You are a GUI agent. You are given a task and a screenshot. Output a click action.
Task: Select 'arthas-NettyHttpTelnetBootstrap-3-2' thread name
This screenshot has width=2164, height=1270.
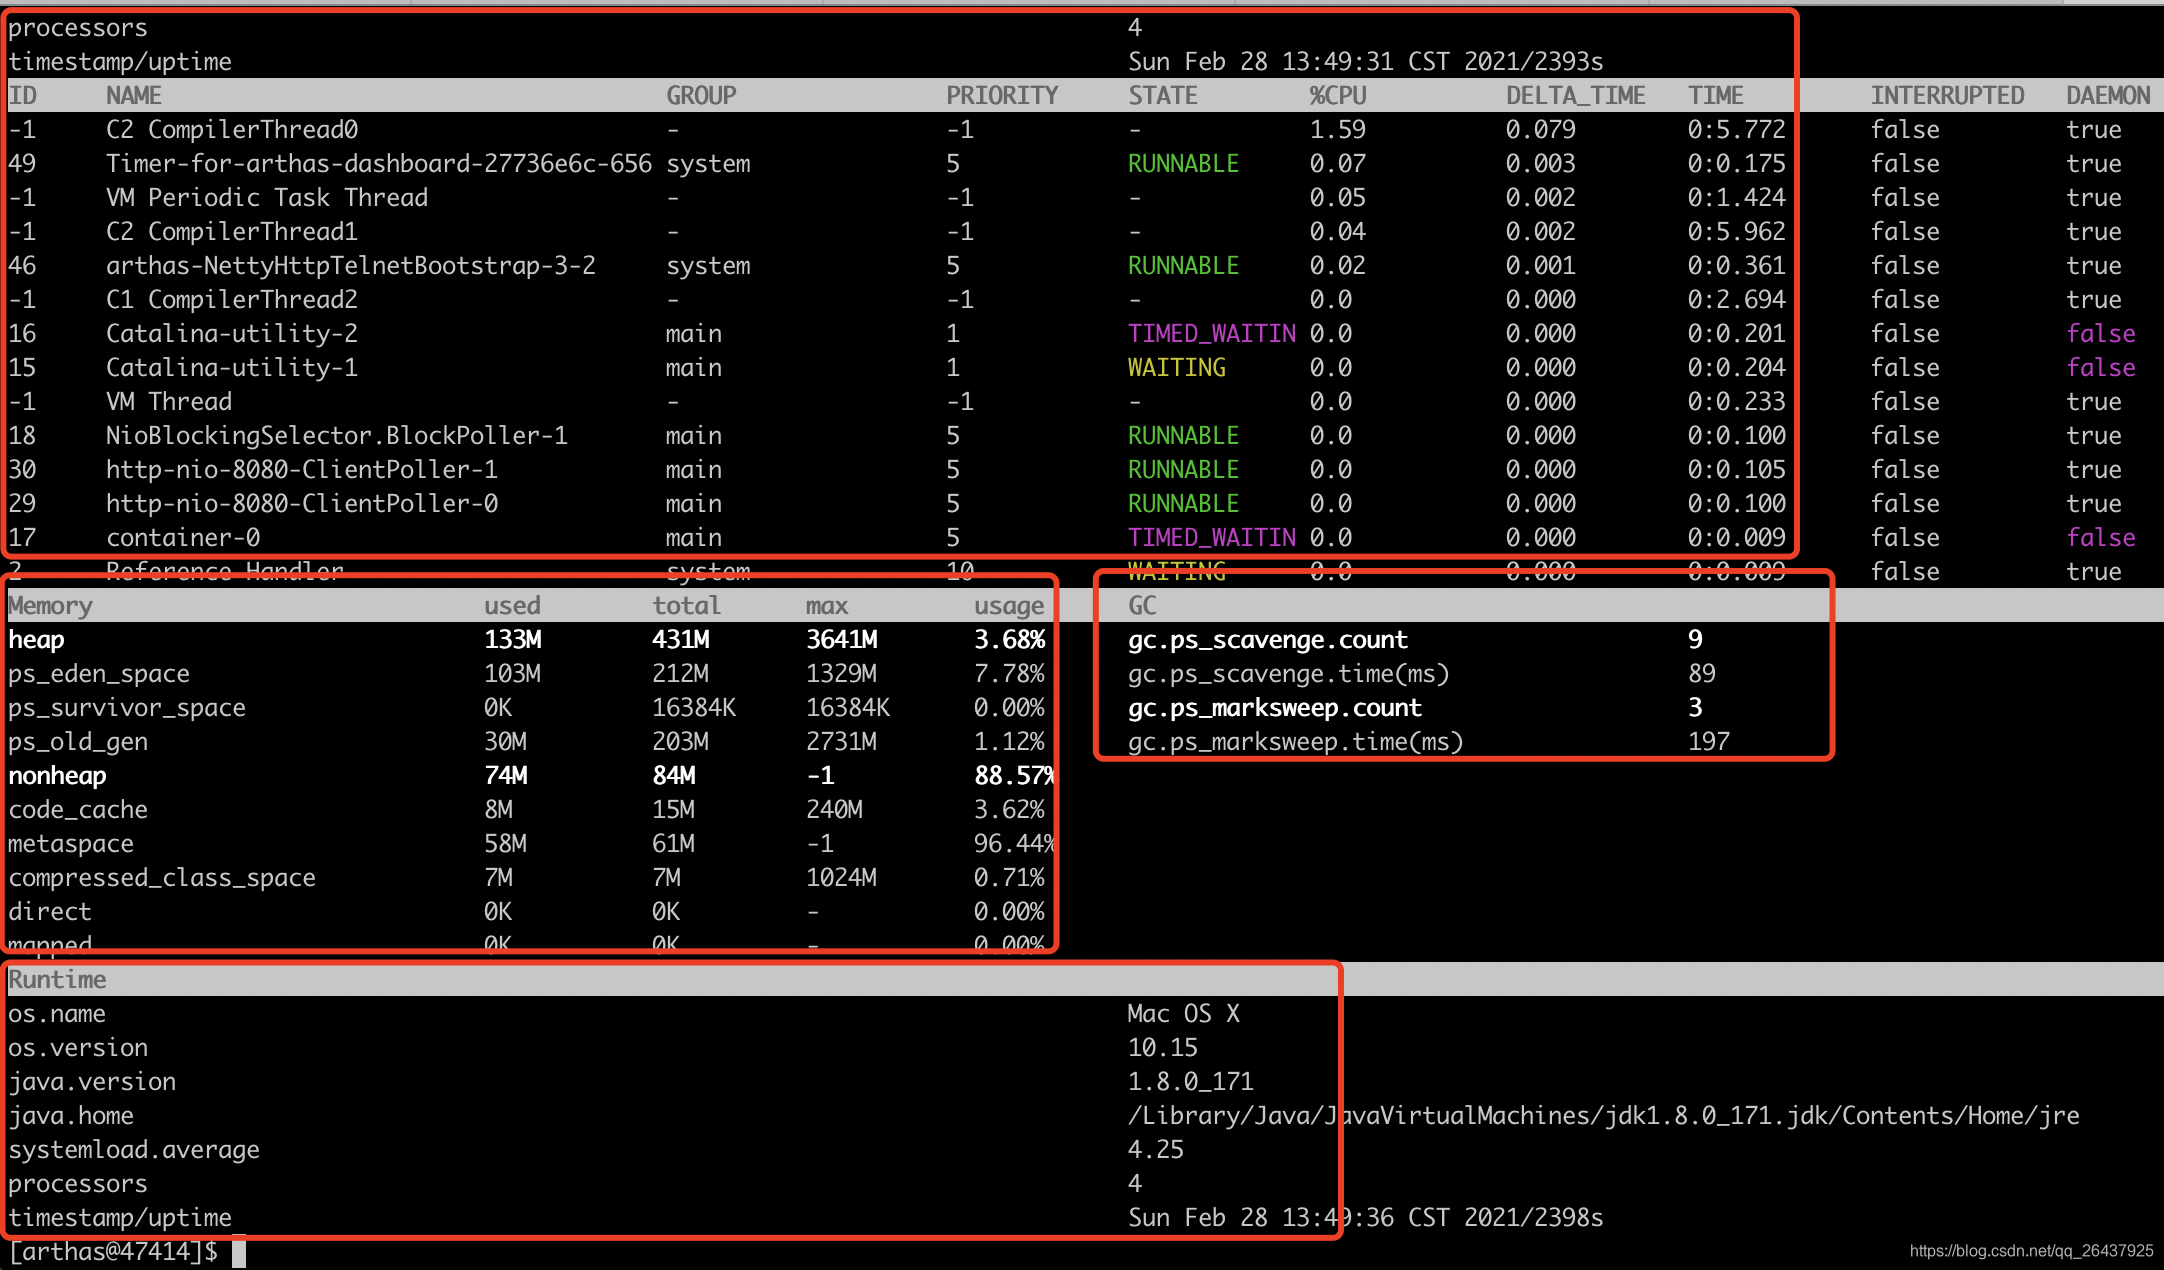[x=351, y=266]
